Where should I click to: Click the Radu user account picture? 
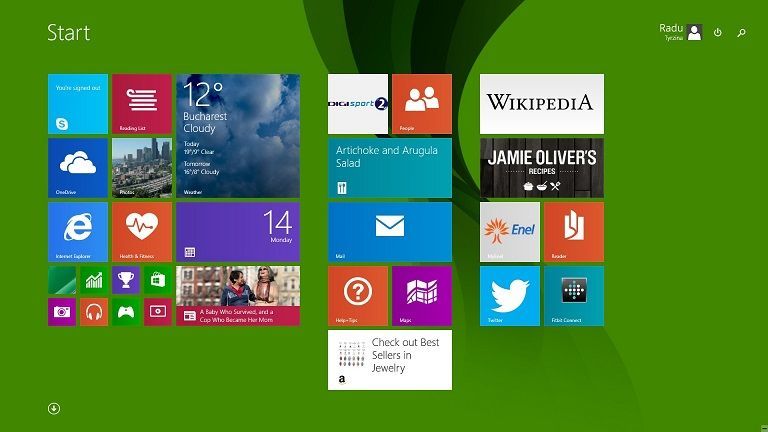(x=694, y=32)
